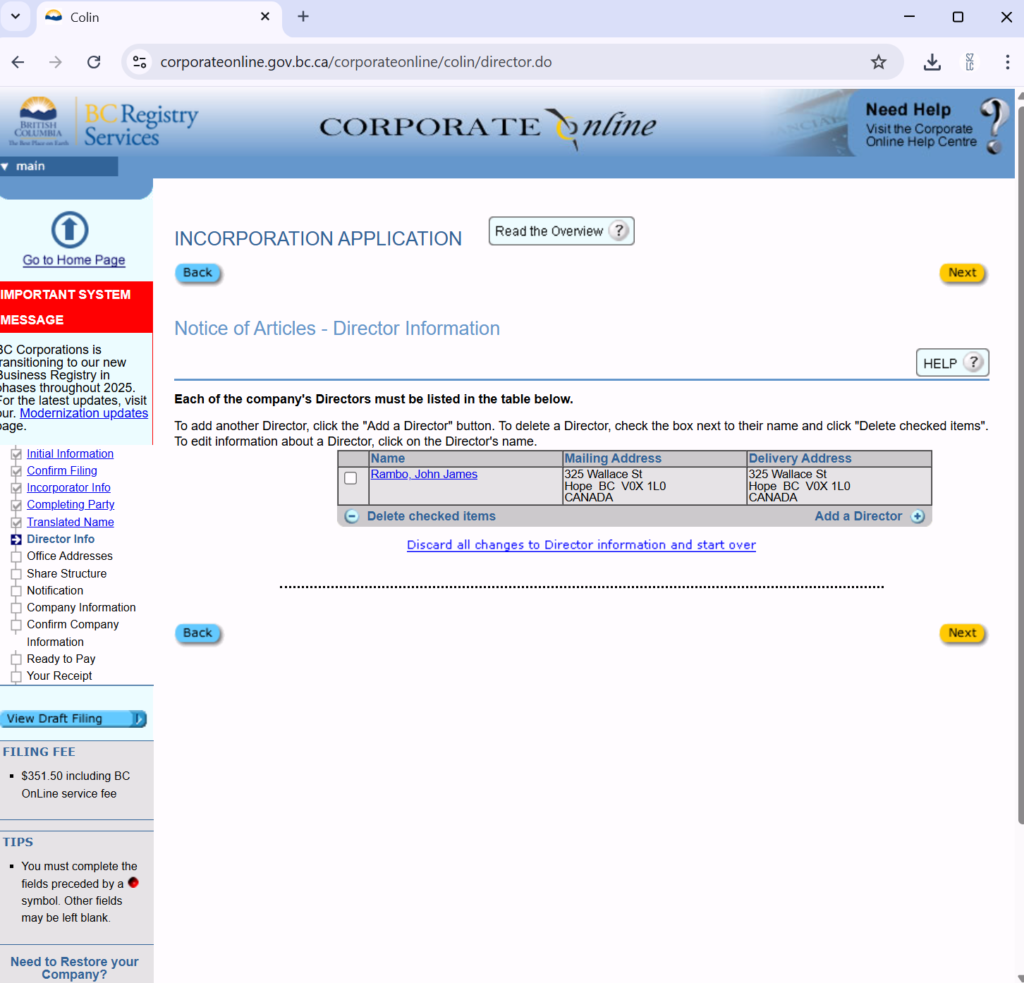1024x983 pixels.
Task: Click the Need Help question mark icon
Action: pos(993,125)
